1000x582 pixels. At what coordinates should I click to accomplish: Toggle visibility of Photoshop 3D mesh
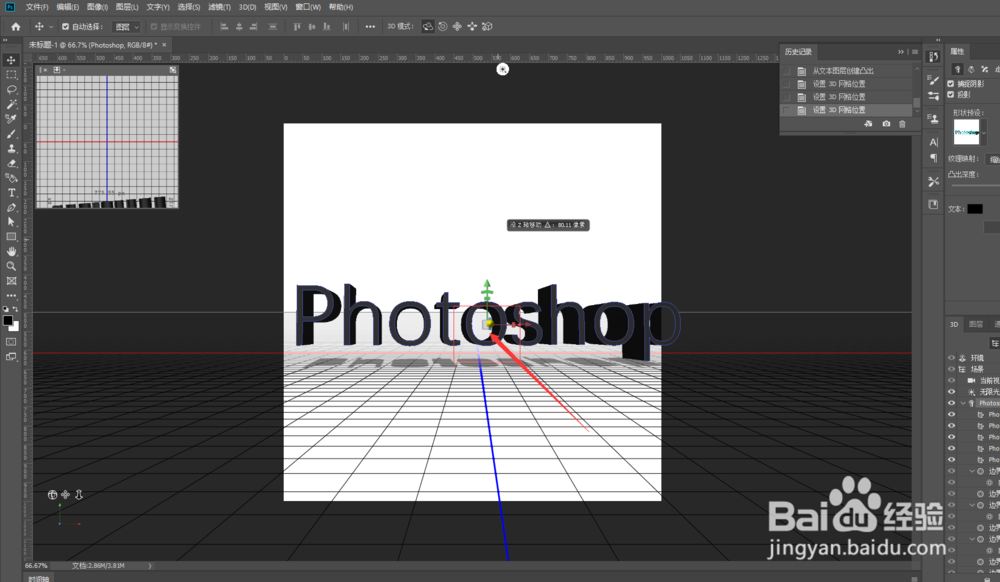tap(952, 403)
